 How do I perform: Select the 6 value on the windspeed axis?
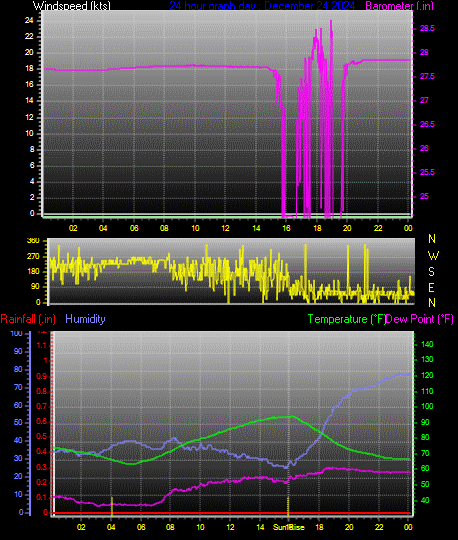(x=32, y=165)
